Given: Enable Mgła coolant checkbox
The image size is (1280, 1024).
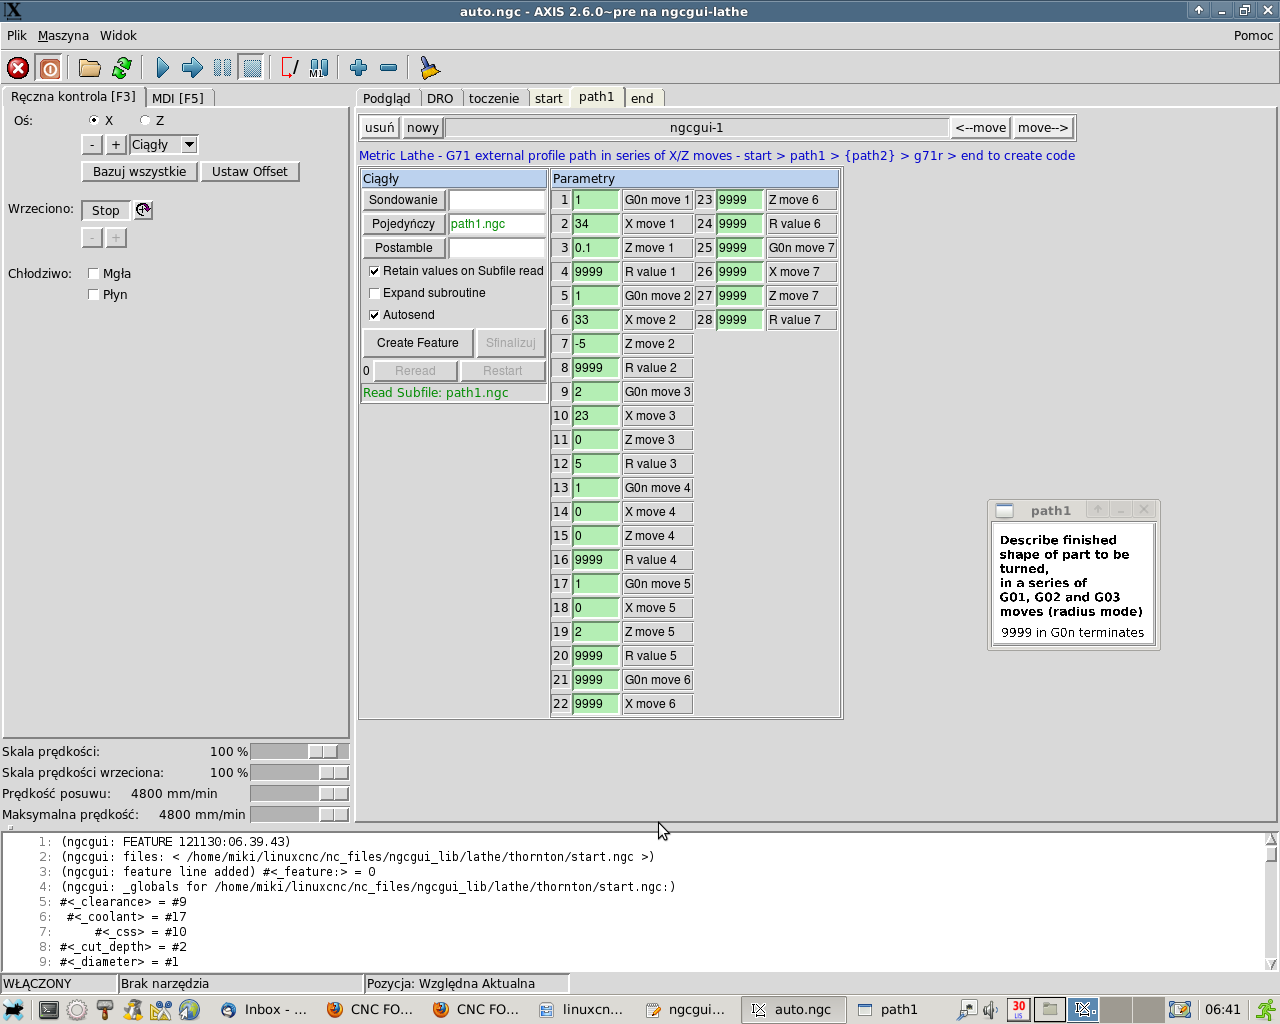Looking at the screenshot, I should [x=93, y=273].
